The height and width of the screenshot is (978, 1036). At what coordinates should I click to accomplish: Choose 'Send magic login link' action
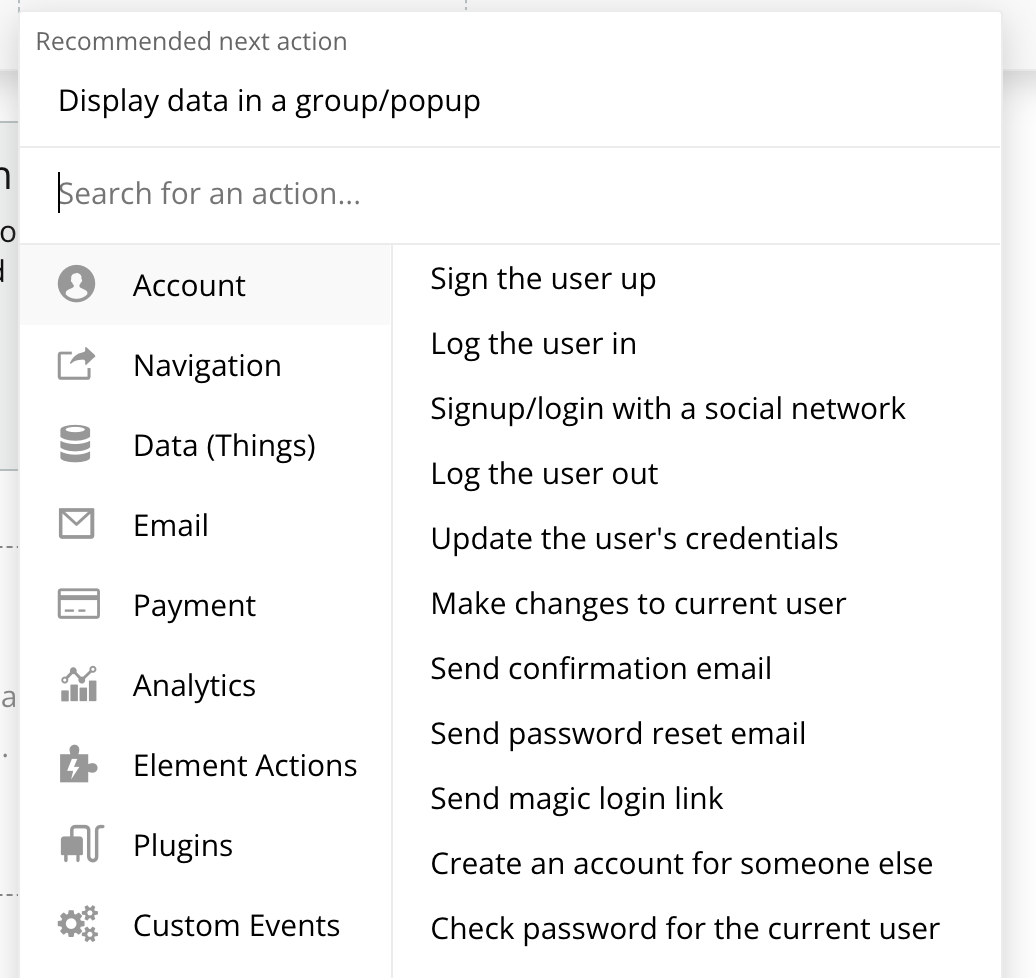point(576,799)
